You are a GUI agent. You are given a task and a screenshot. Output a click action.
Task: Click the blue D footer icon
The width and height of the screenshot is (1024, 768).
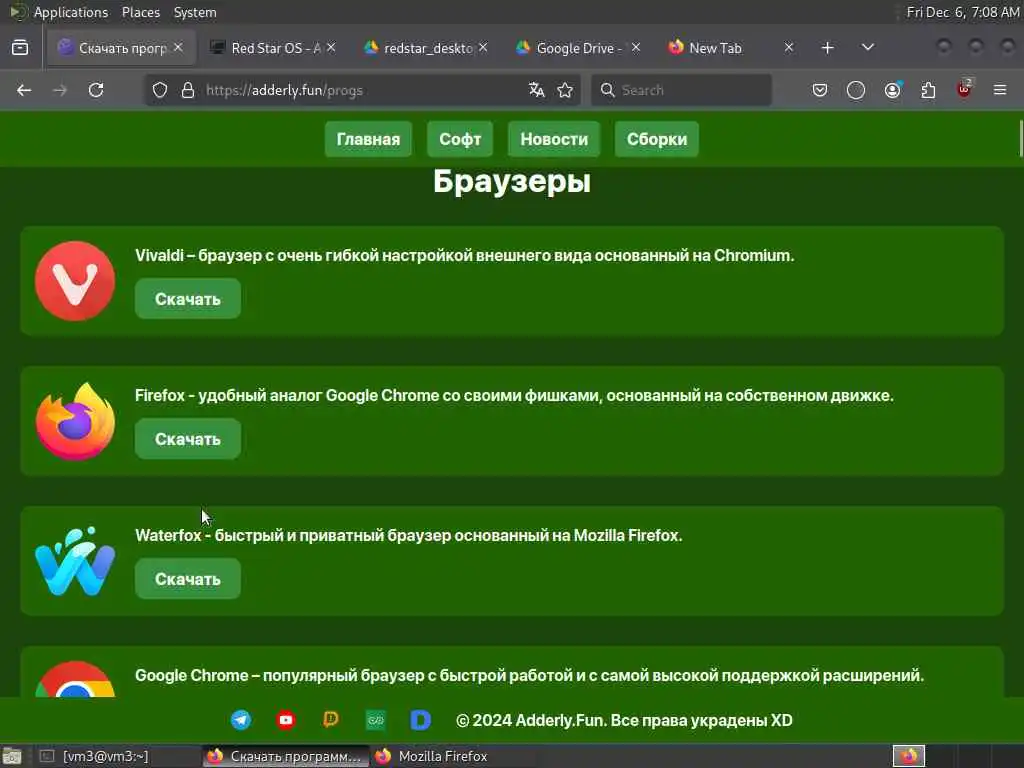(x=421, y=720)
